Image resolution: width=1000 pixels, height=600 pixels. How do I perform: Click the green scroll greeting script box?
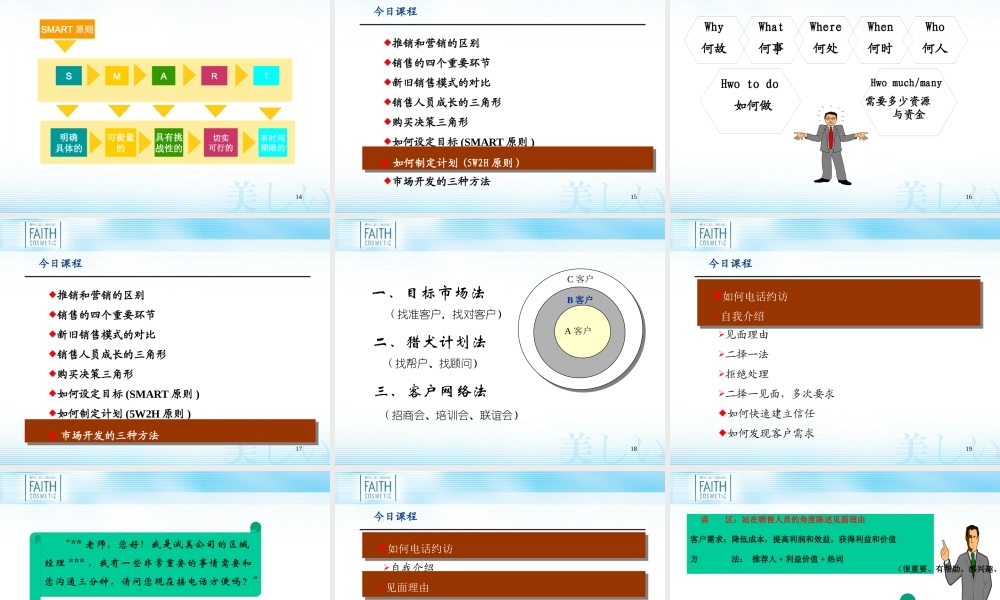(x=146, y=561)
